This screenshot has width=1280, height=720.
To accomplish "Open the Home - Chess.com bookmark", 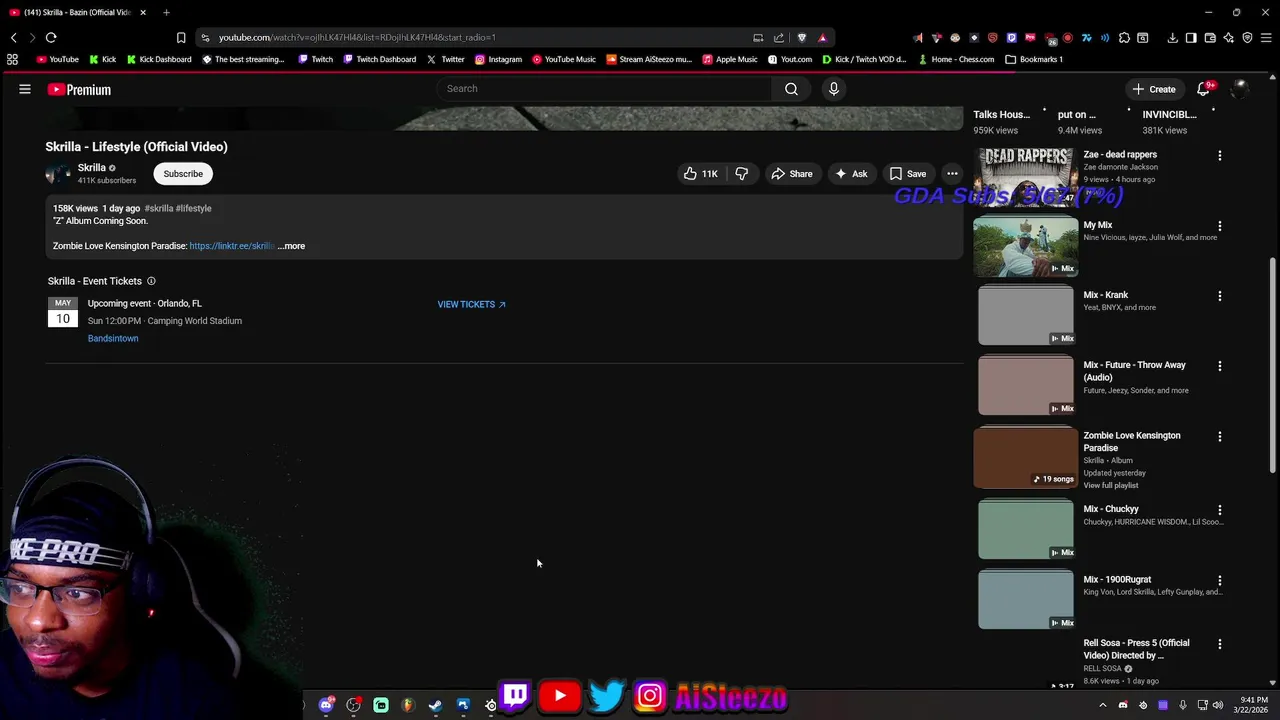I will (955, 59).
